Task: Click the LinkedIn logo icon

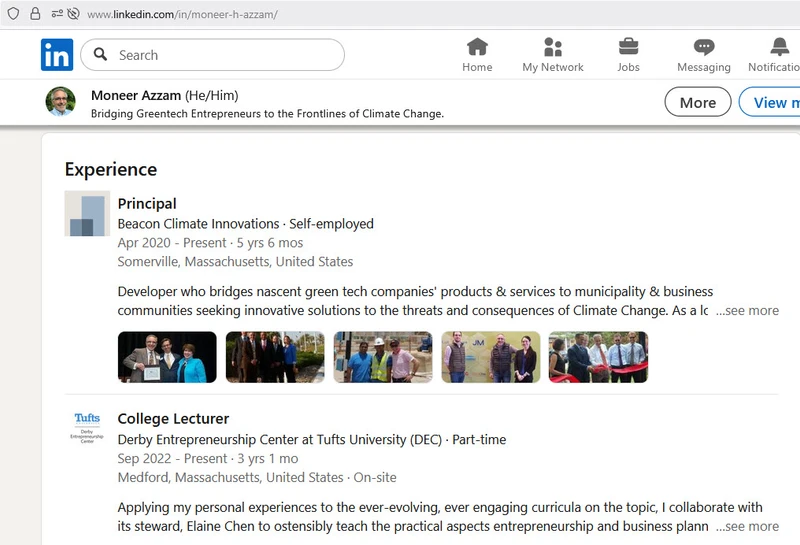Action: [57, 55]
